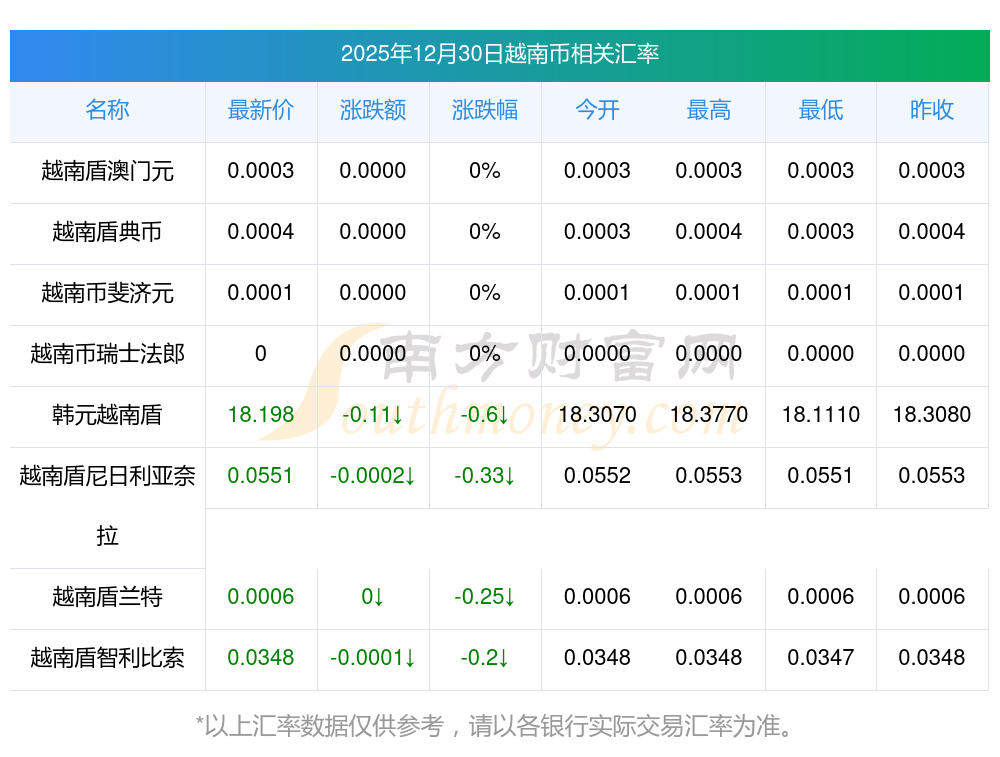The height and width of the screenshot is (757, 1000).
Task: Click the 涨跌幅 column header
Action: coord(485,110)
